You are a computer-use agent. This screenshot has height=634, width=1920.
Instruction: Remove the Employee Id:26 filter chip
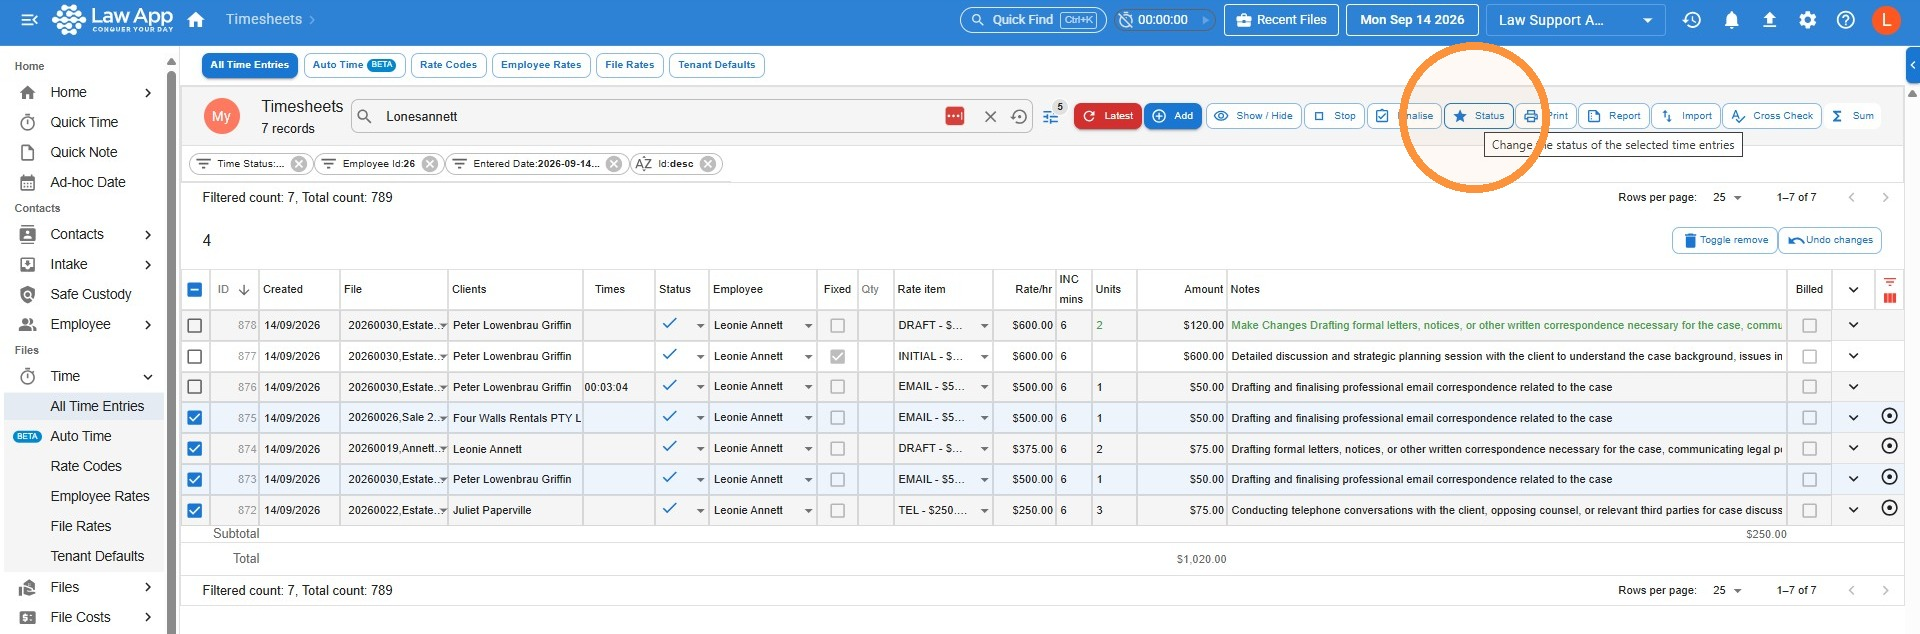click(x=430, y=164)
